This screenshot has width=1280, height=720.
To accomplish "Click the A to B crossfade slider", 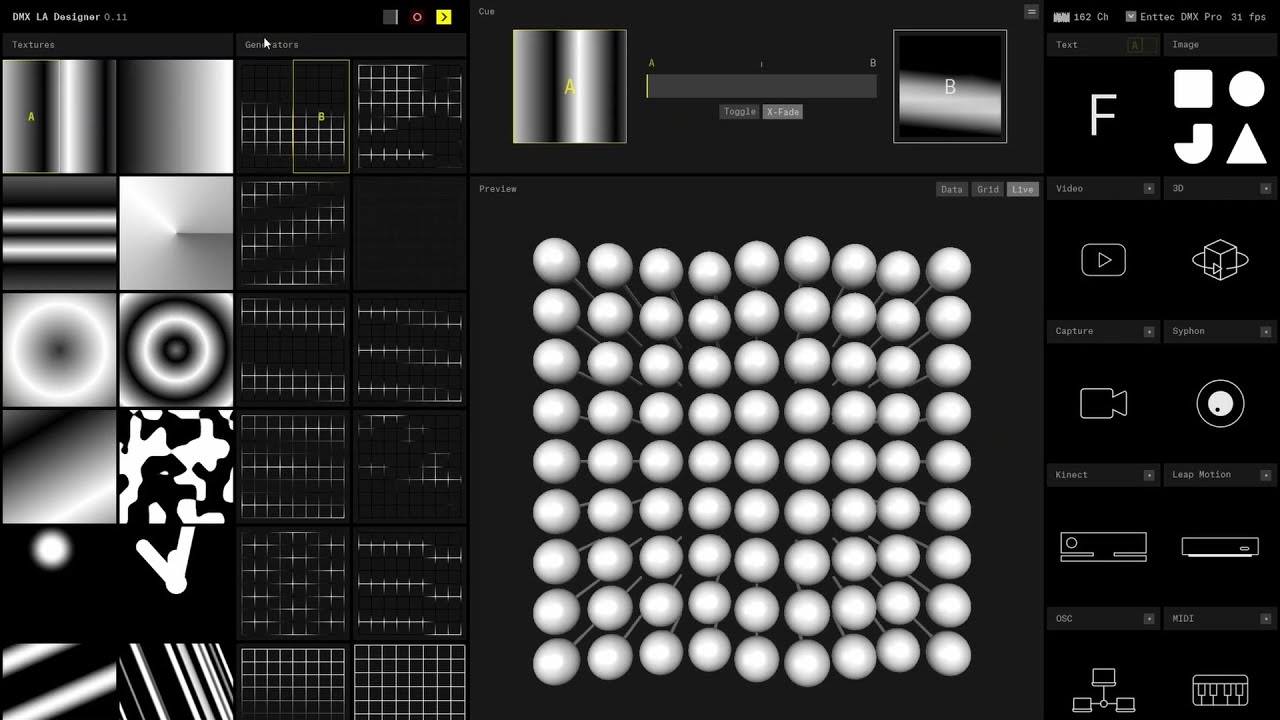I will [x=762, y=86].
